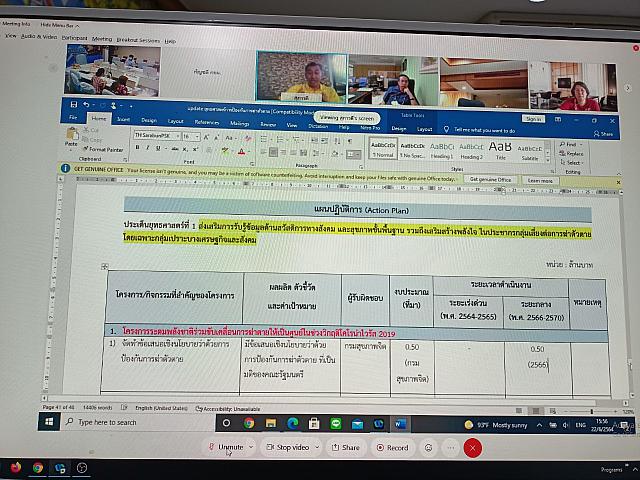Click Bold in the Word font group
Screen dimensions: 640x480
[137, 147]
